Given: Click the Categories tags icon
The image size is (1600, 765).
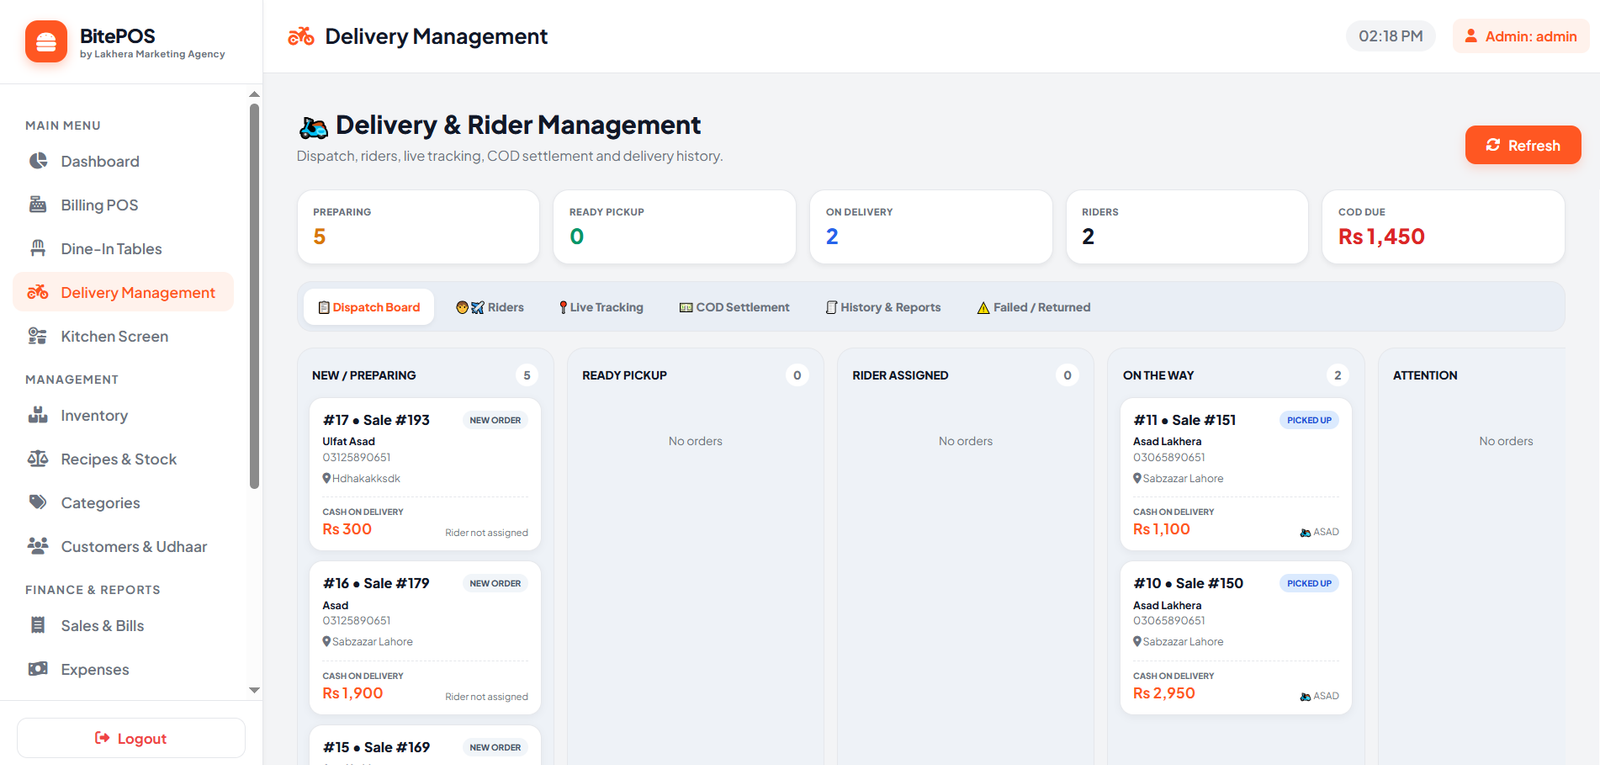Looking at the screenshot, I should click(x=38, y=502).
